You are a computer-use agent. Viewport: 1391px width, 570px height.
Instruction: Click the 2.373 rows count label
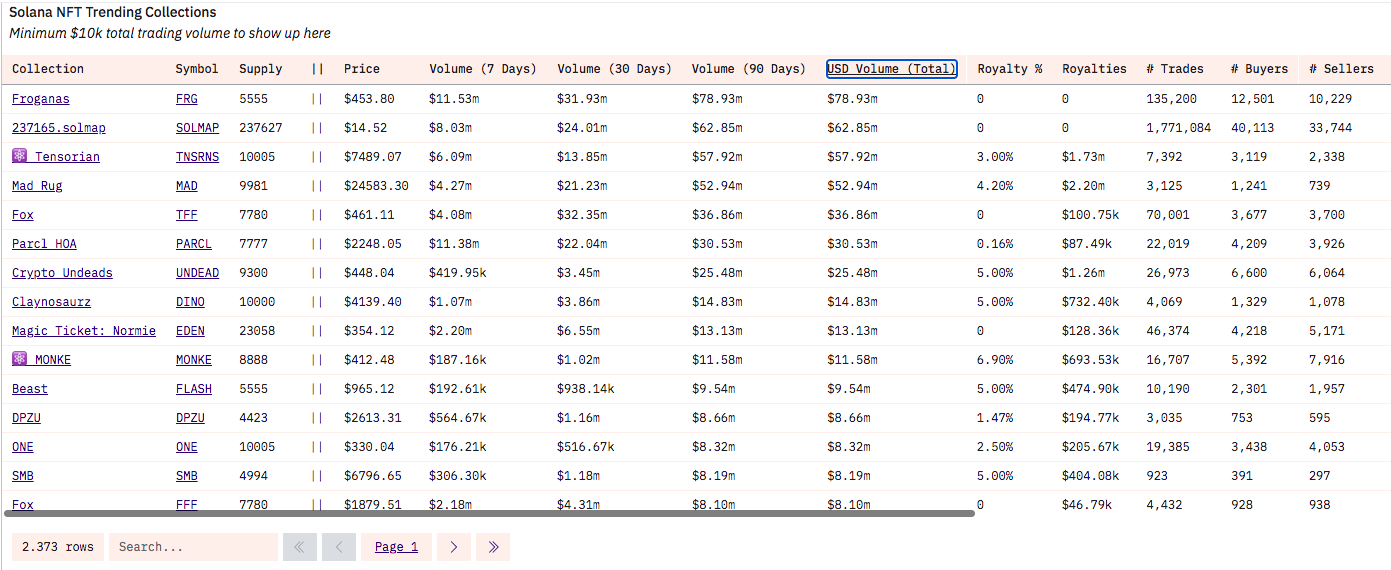tap(58, 547)
